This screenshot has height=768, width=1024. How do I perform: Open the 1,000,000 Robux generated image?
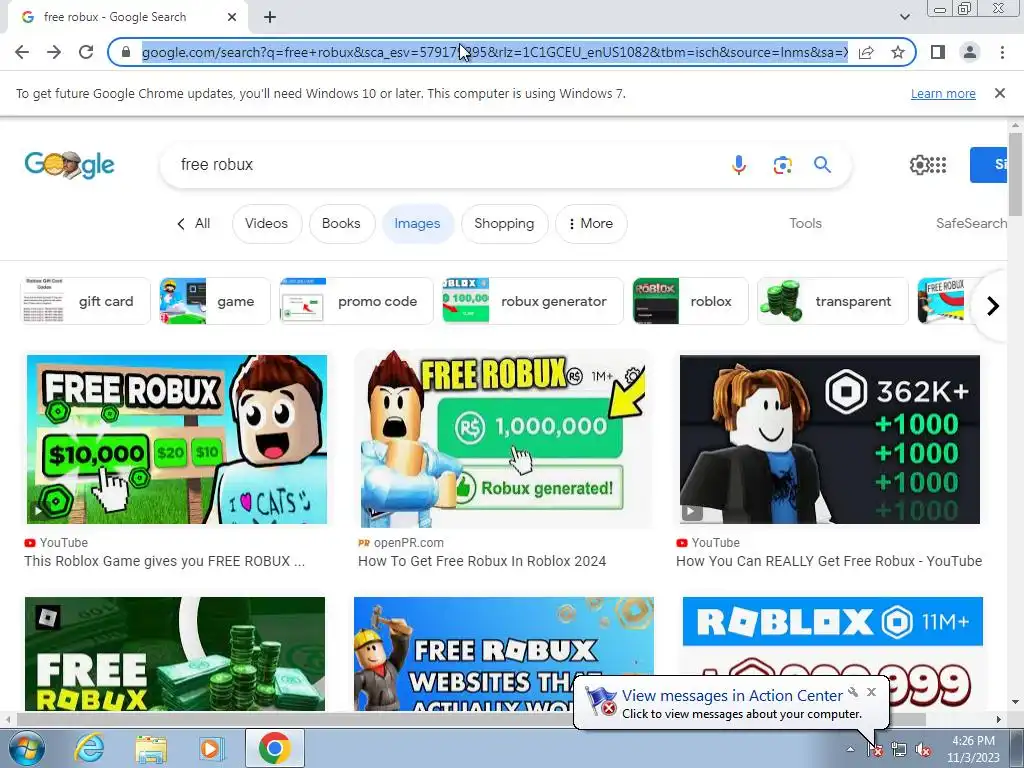point(503,439)
